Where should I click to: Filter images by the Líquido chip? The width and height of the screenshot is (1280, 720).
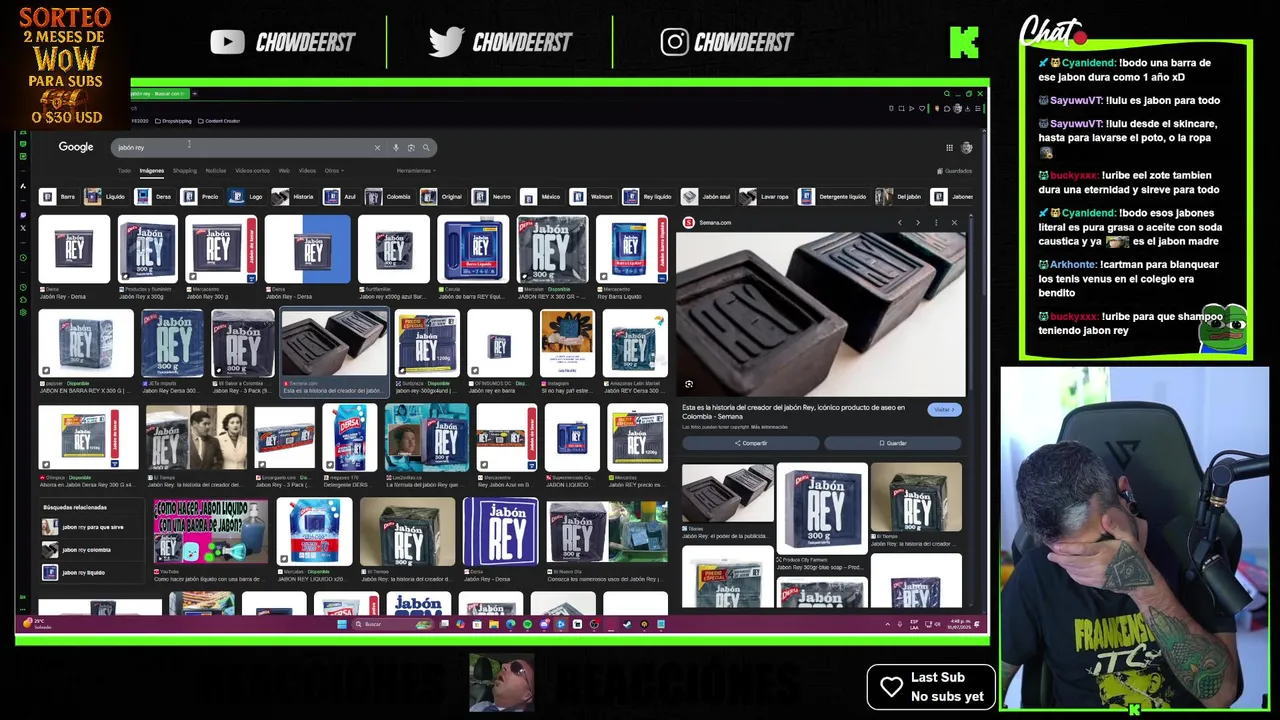pyautogui.click(x=106, y=197)
